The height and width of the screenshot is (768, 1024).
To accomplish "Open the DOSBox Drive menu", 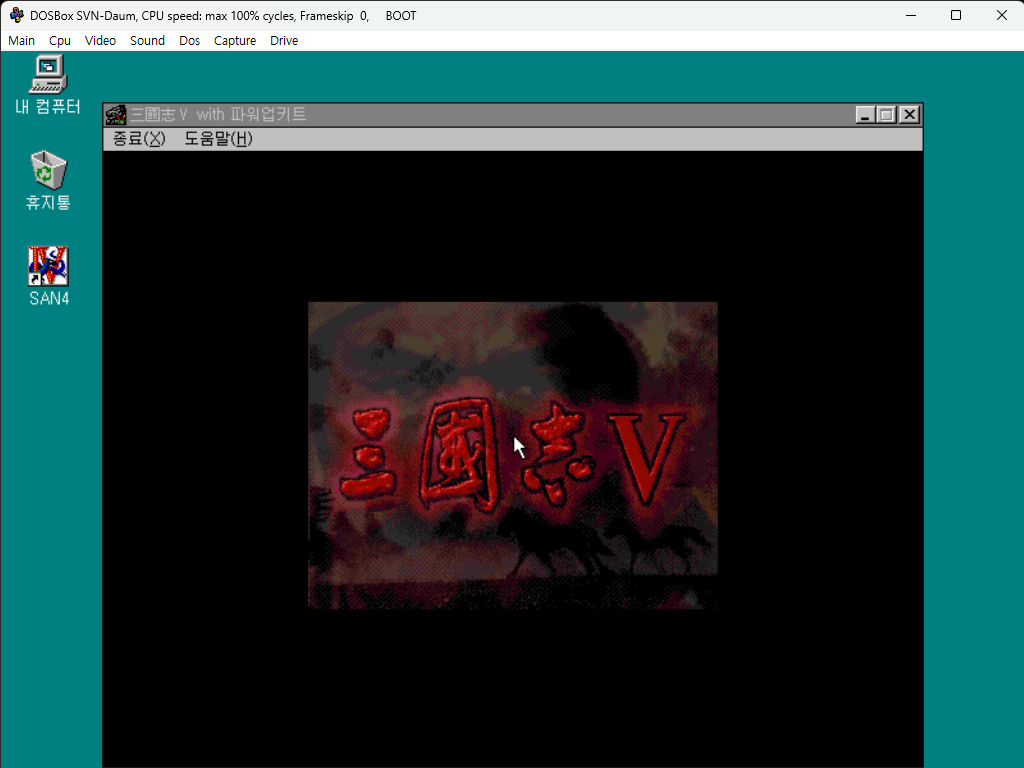I will click(284, 40).
